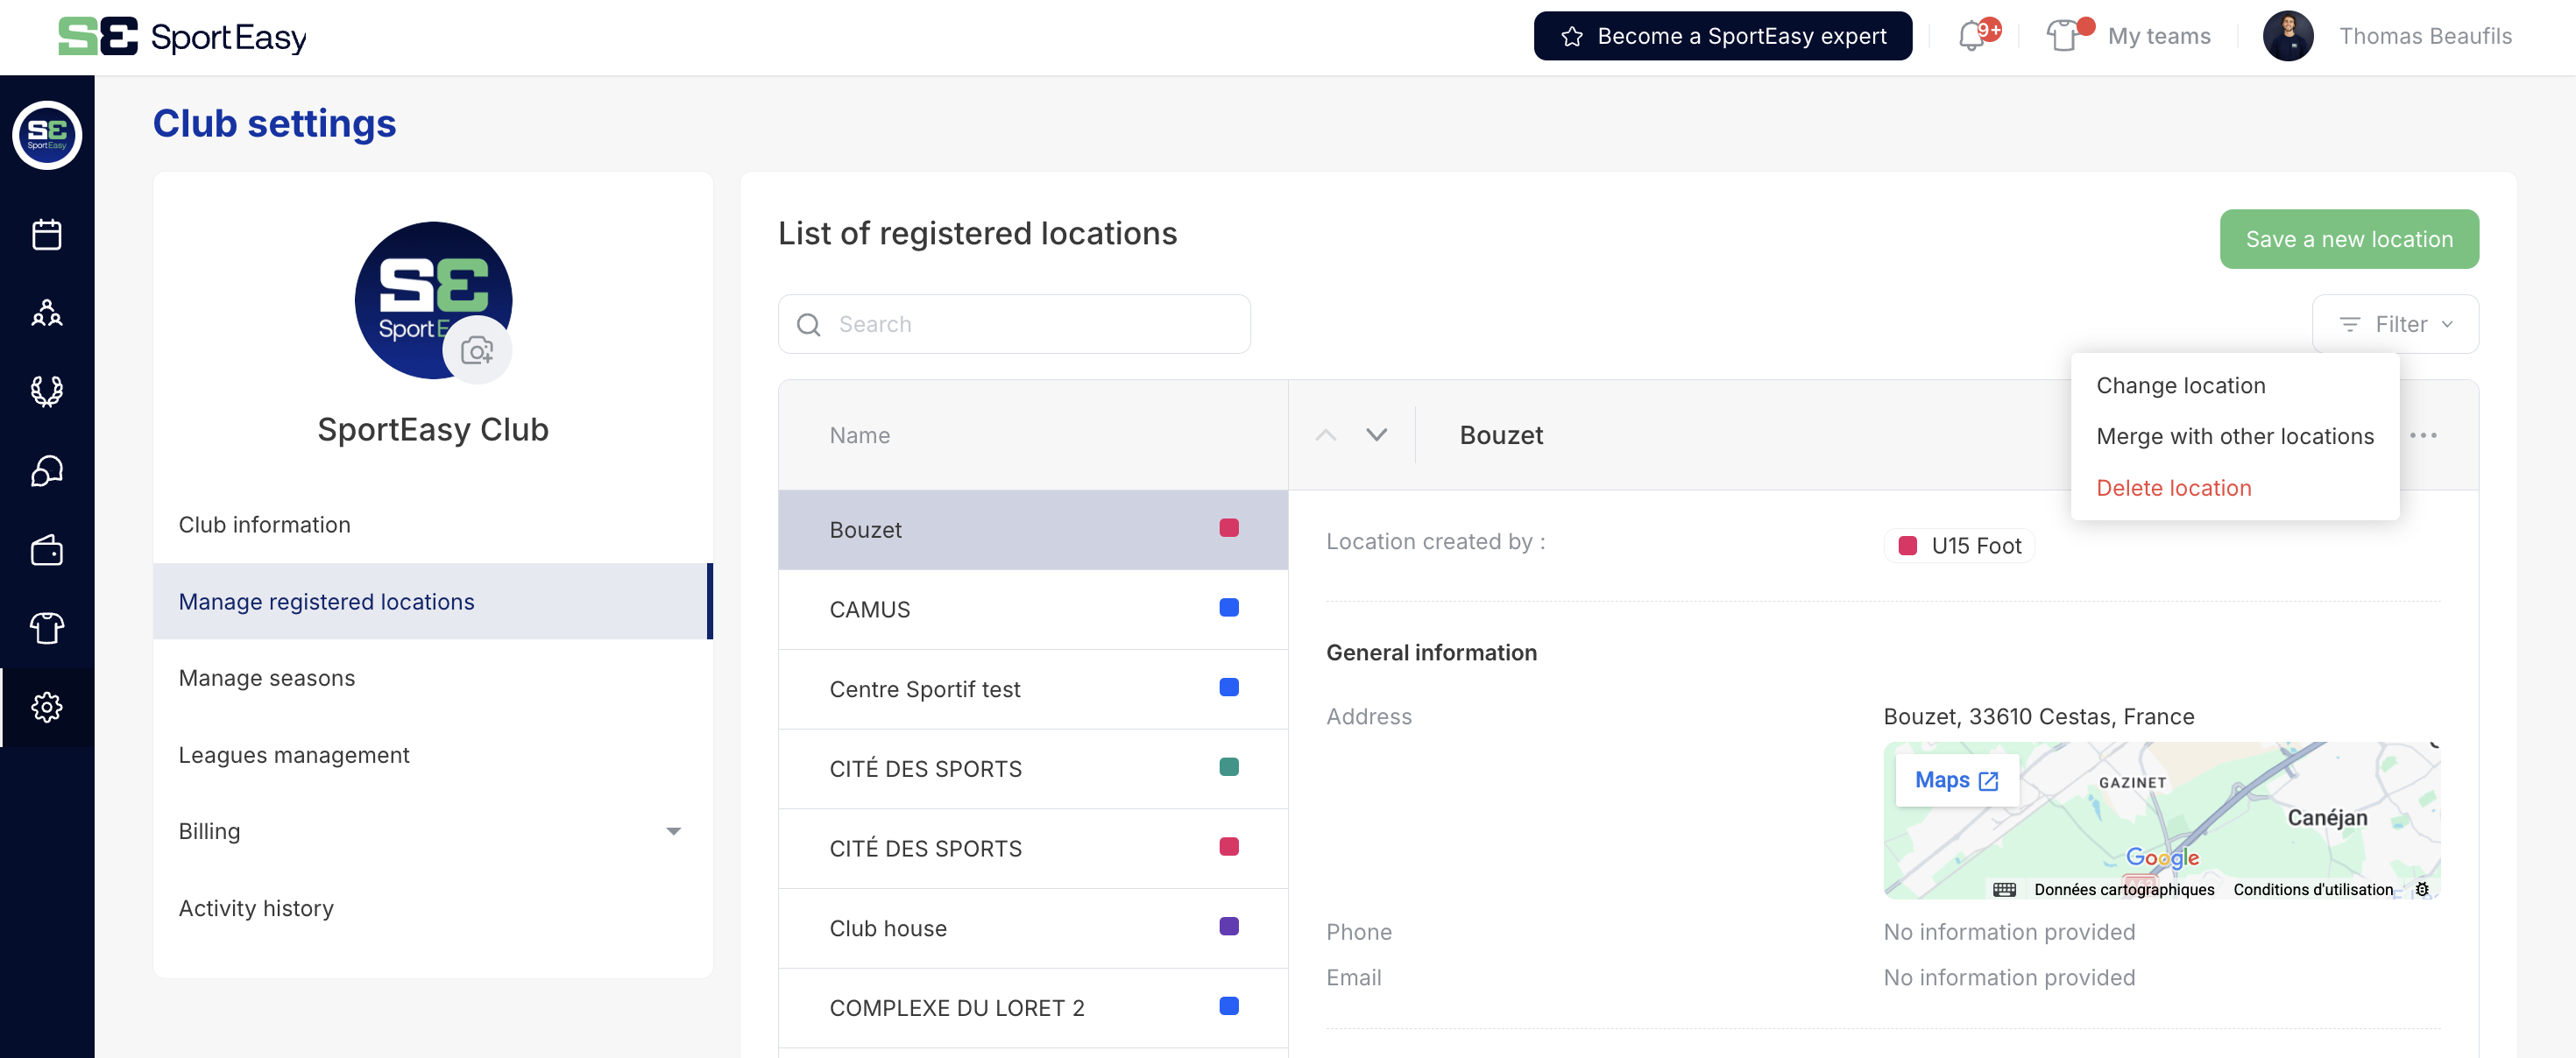Open the laurel wreath championship icon

47,391
